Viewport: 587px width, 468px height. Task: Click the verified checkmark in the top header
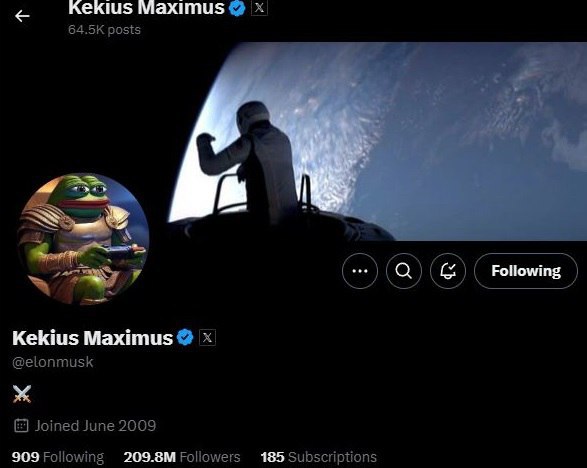(x=237, y=8)
